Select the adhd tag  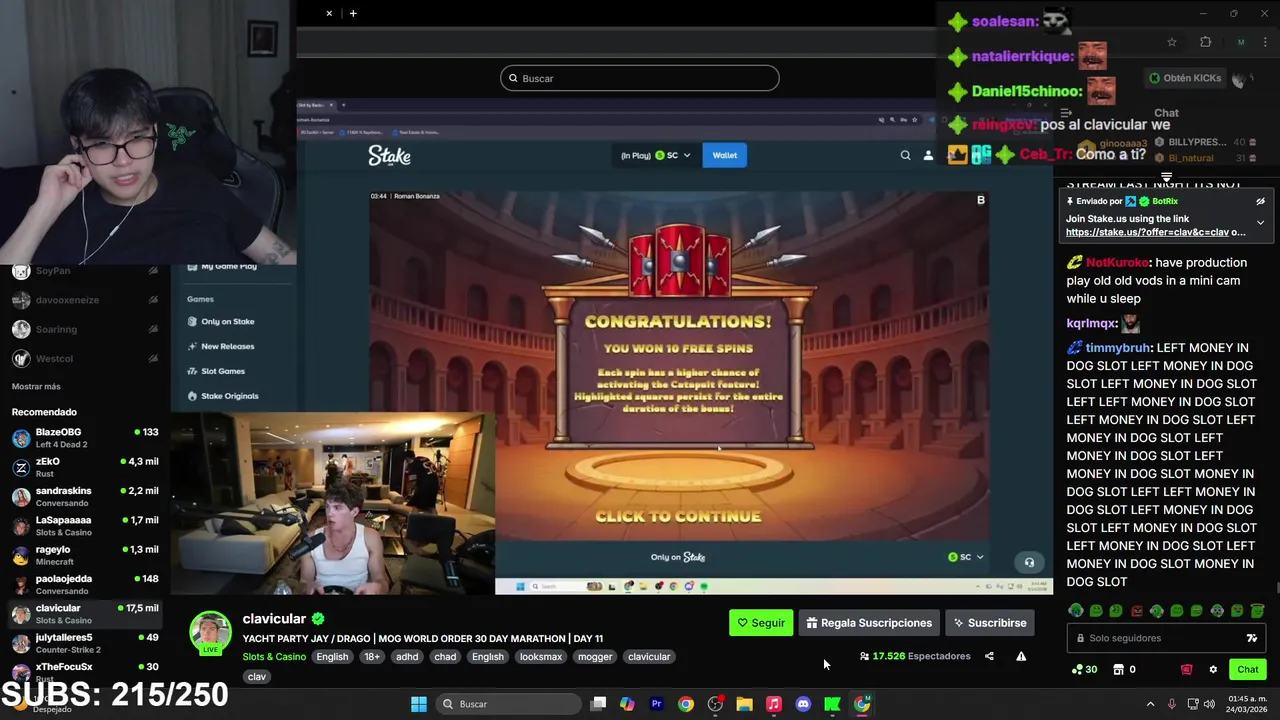click(x=407, y=657)
